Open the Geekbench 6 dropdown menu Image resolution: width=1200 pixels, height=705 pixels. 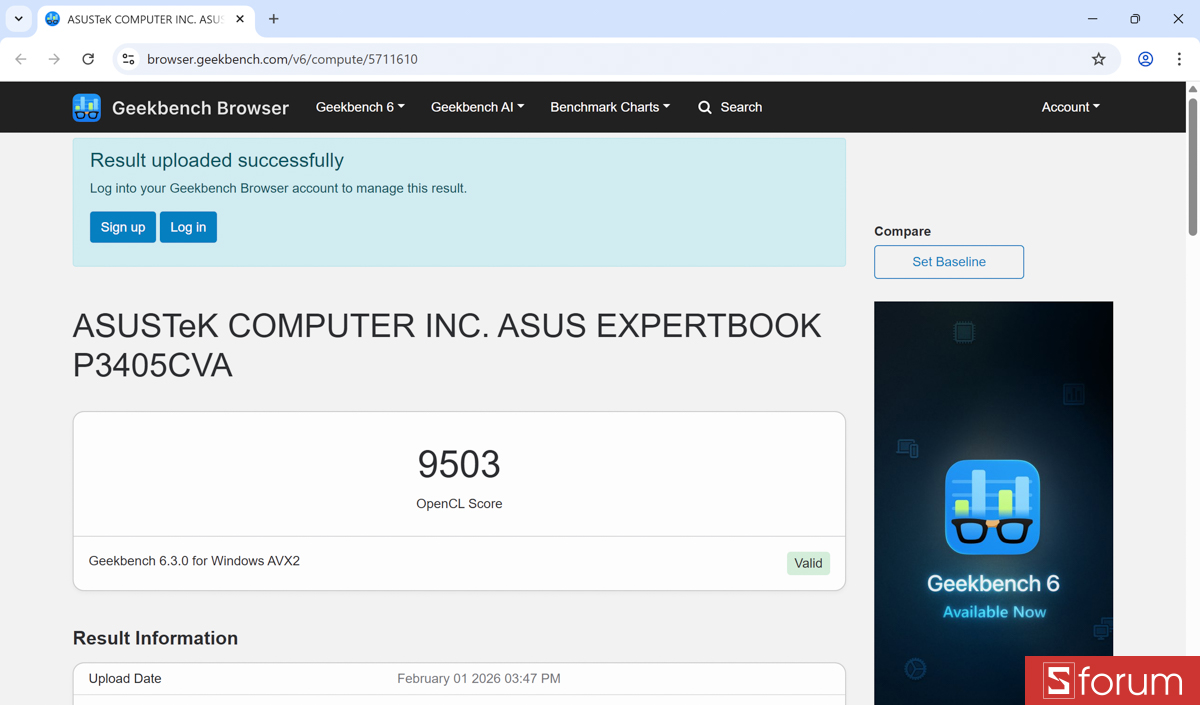point(359,107)
